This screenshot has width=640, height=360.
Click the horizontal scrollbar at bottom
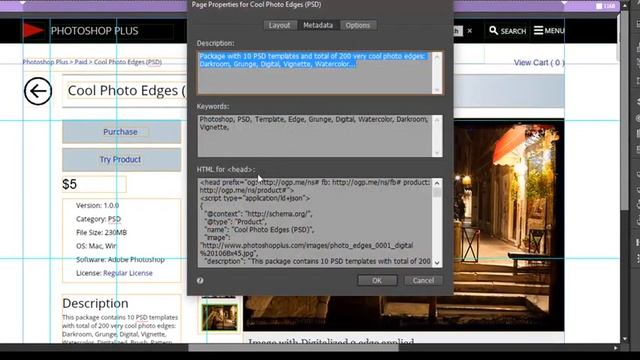coord(293,348)
